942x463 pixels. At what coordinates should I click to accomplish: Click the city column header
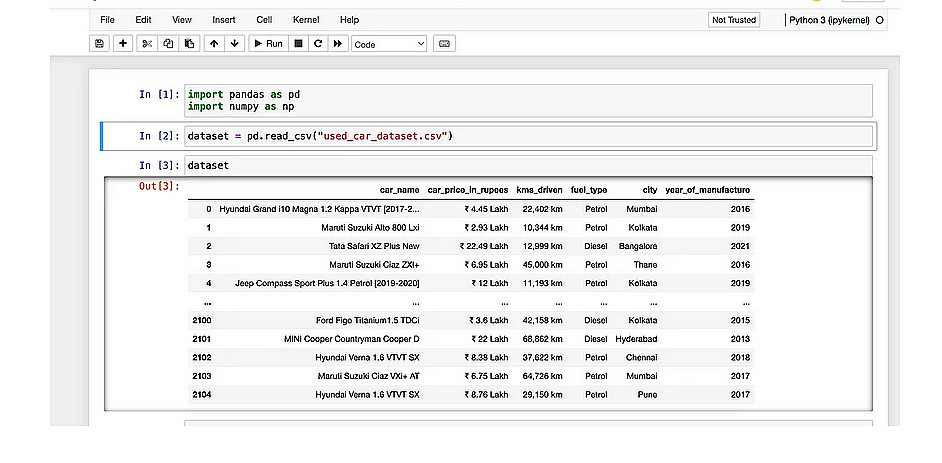tap(649, 190)
